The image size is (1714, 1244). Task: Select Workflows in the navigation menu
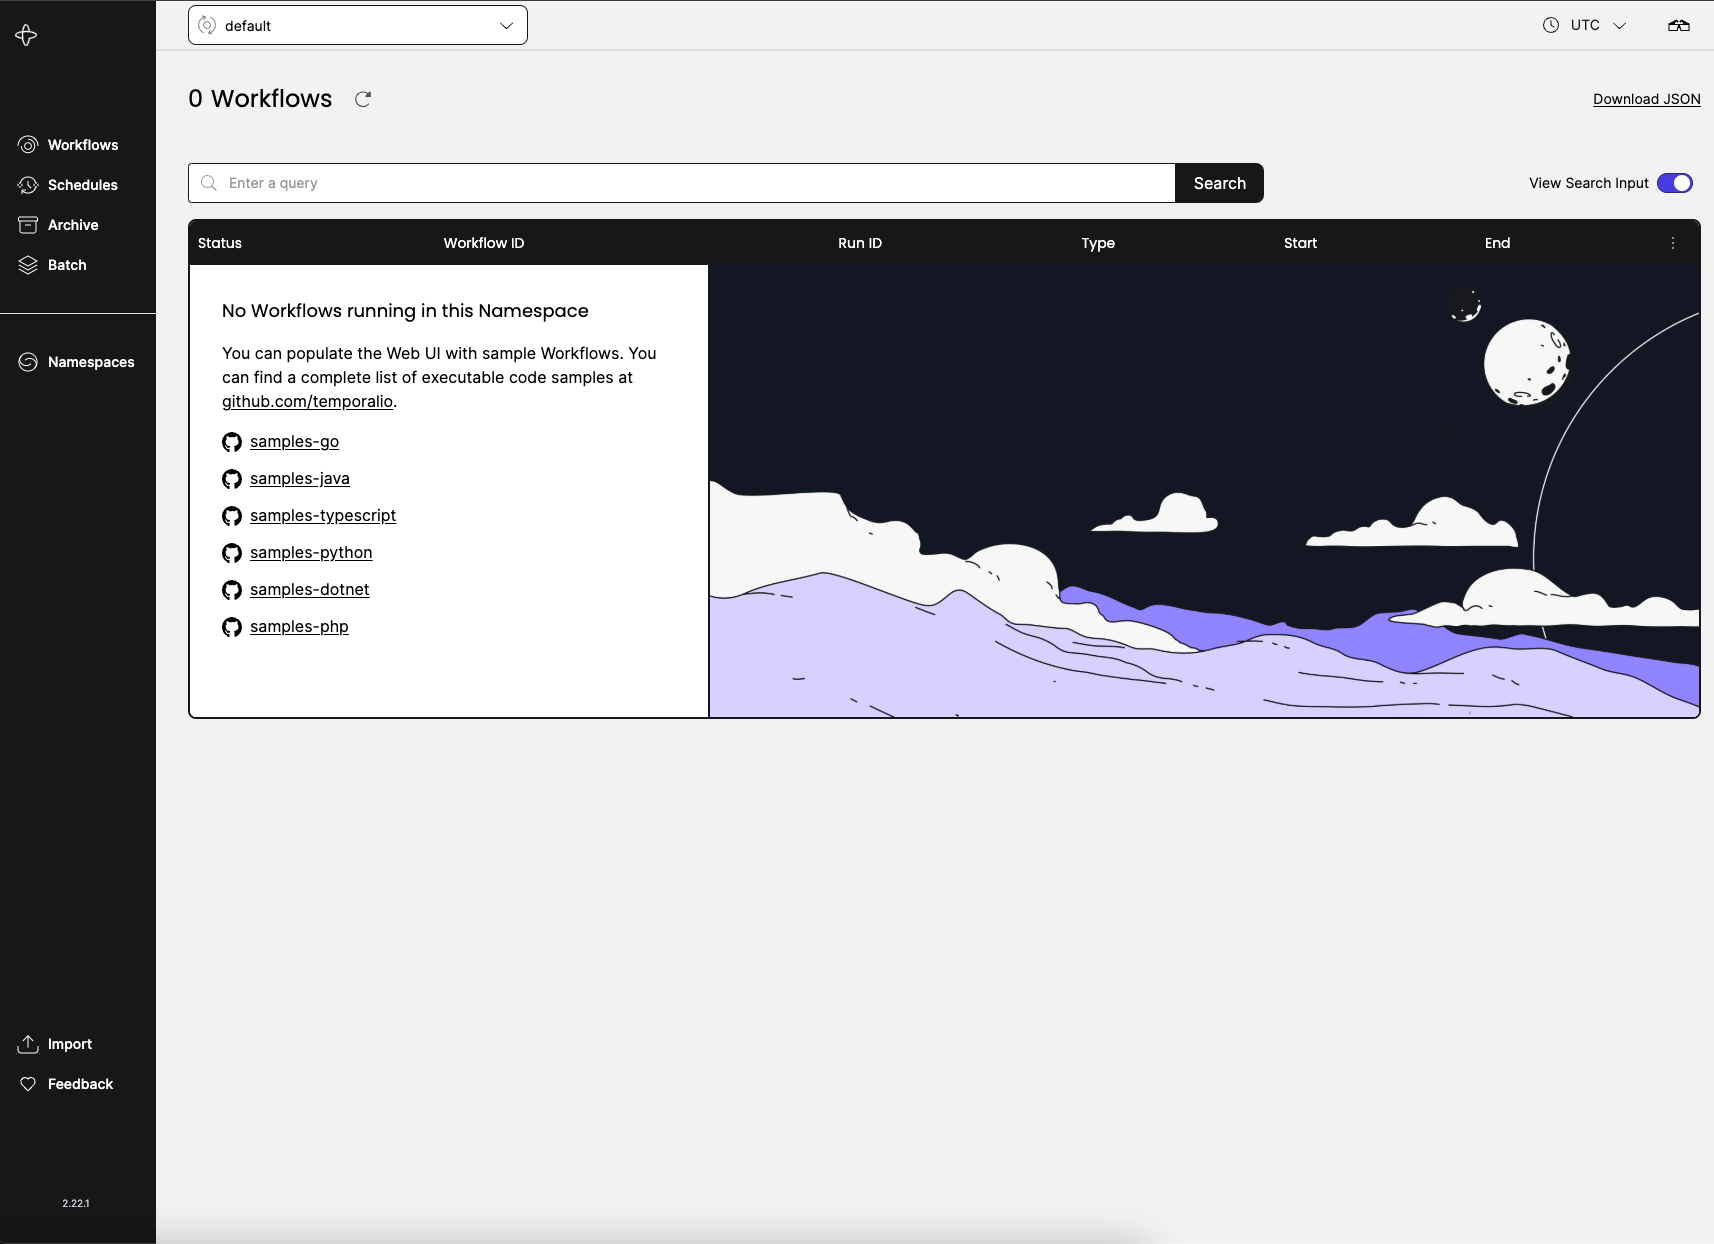tap(82, 144)
